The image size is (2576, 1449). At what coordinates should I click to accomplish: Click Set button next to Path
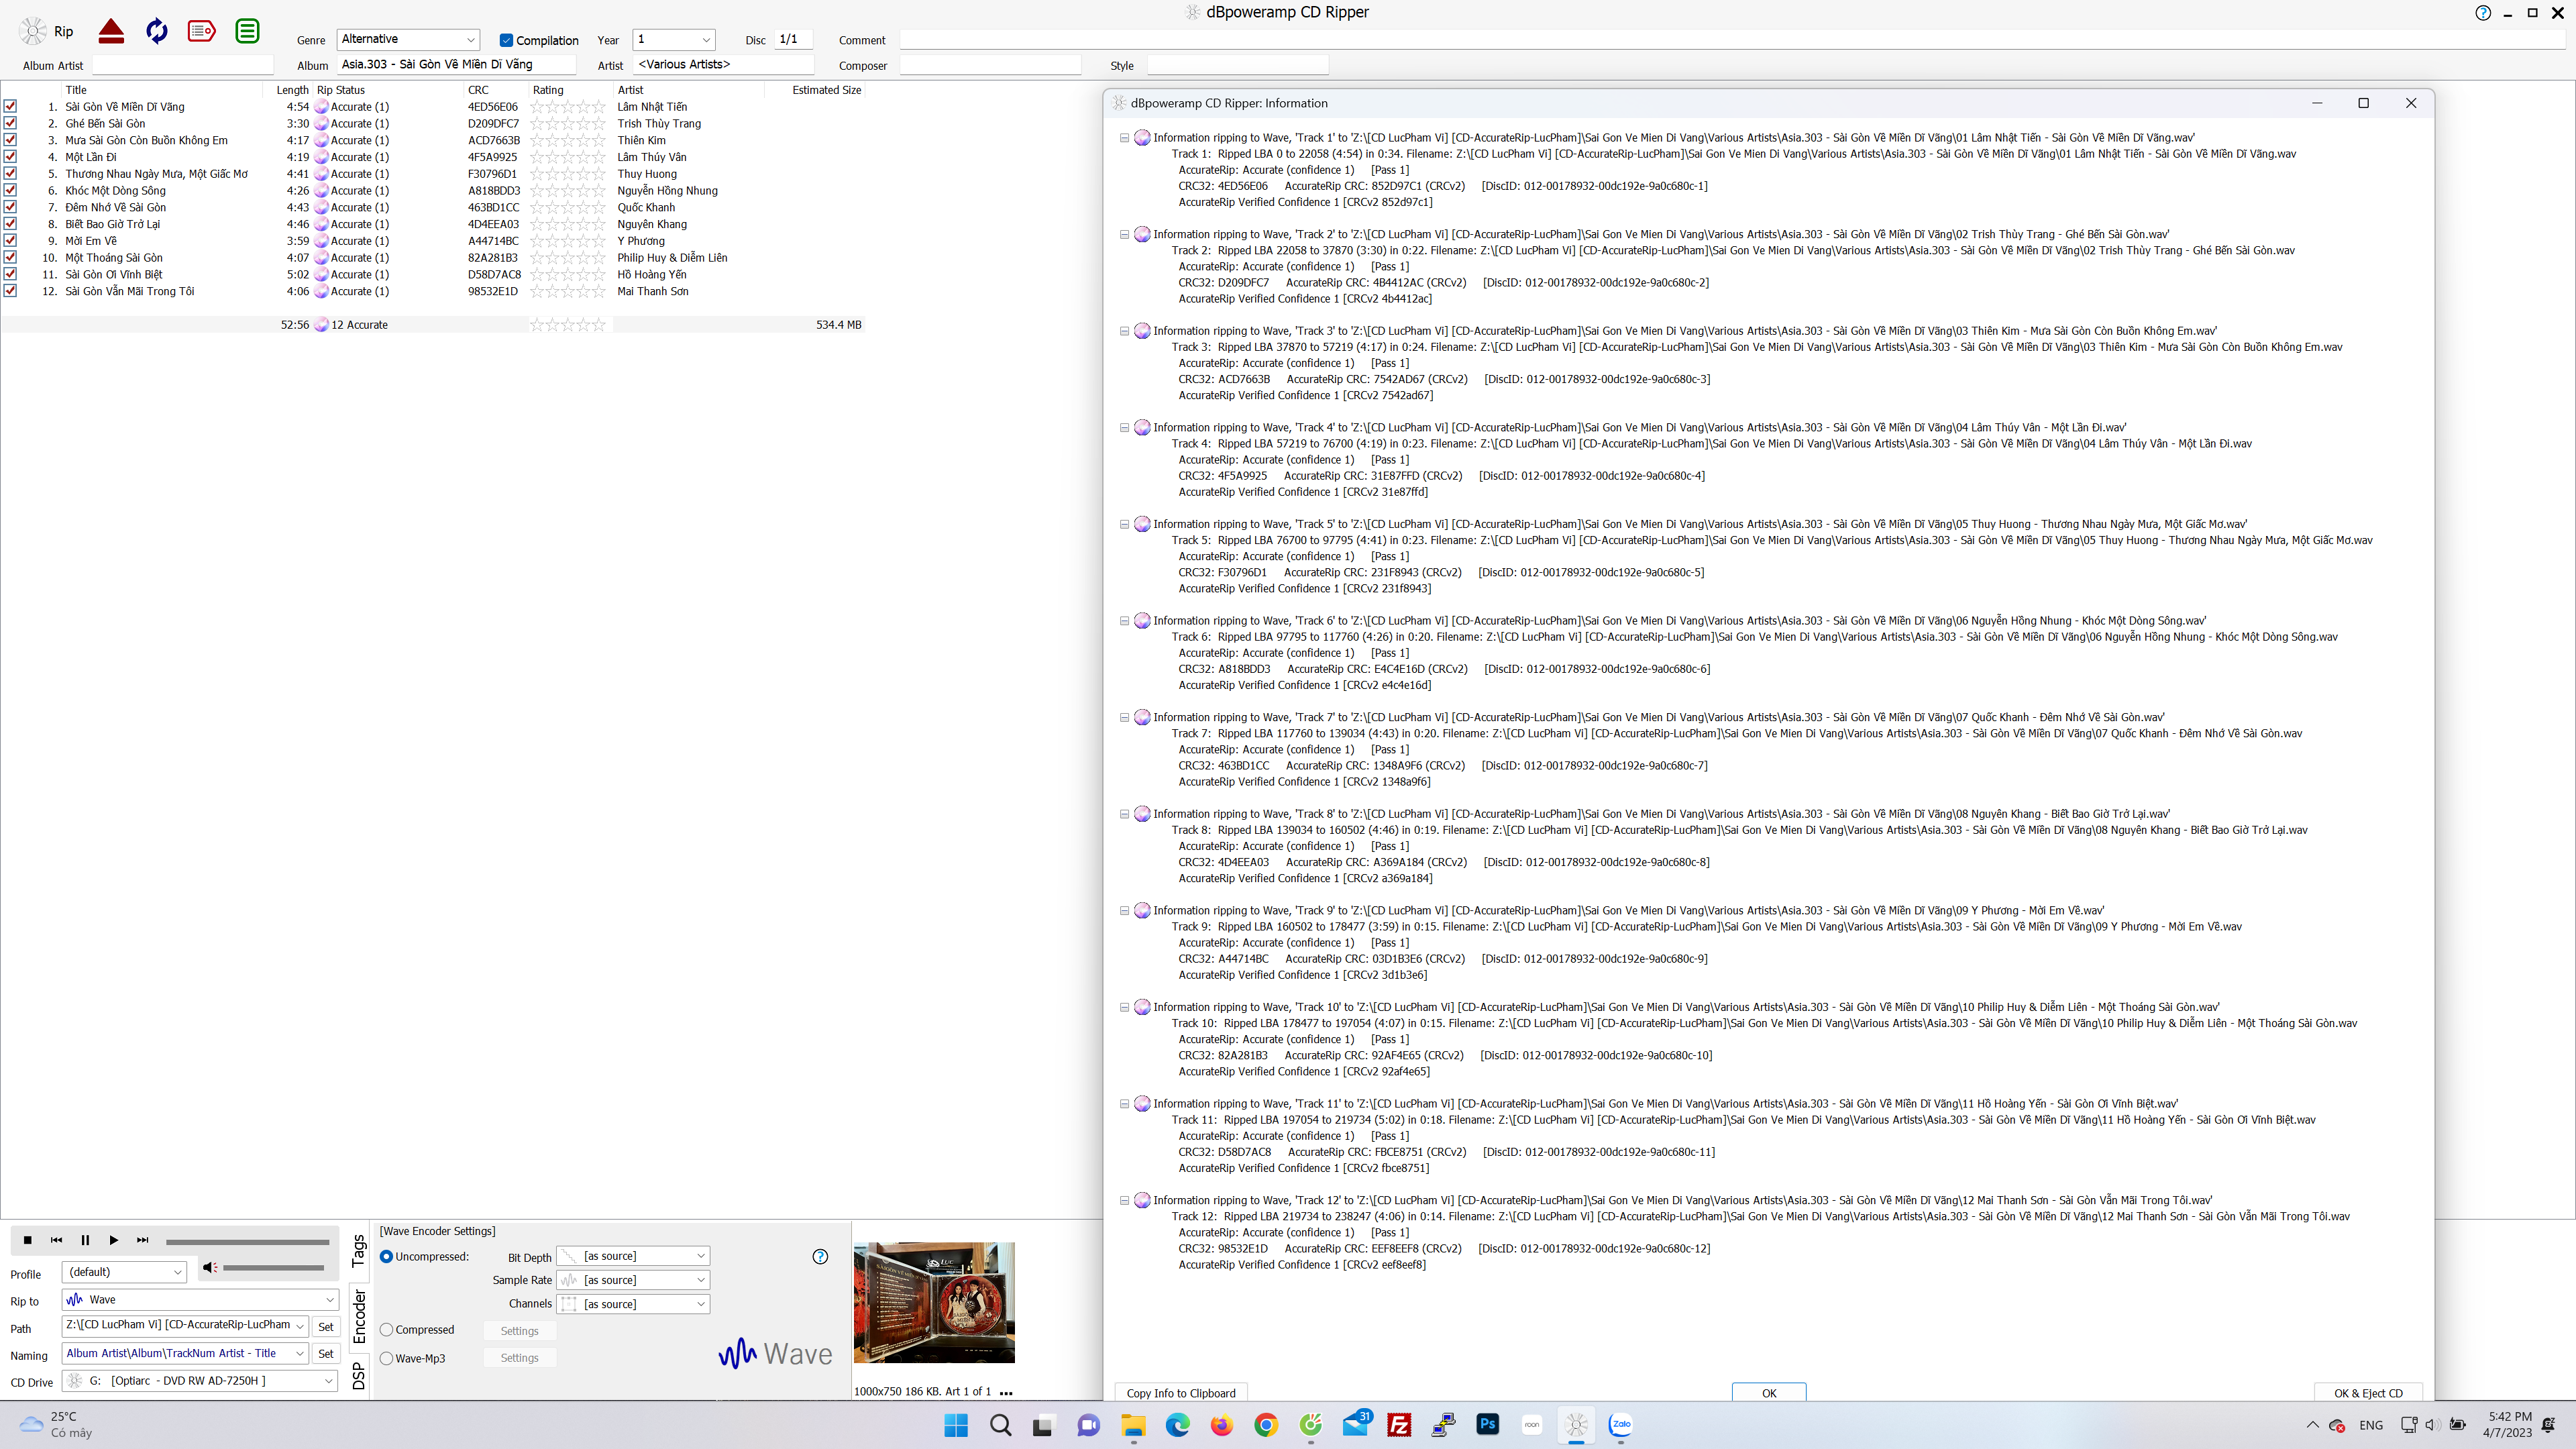click(326, 1326)
